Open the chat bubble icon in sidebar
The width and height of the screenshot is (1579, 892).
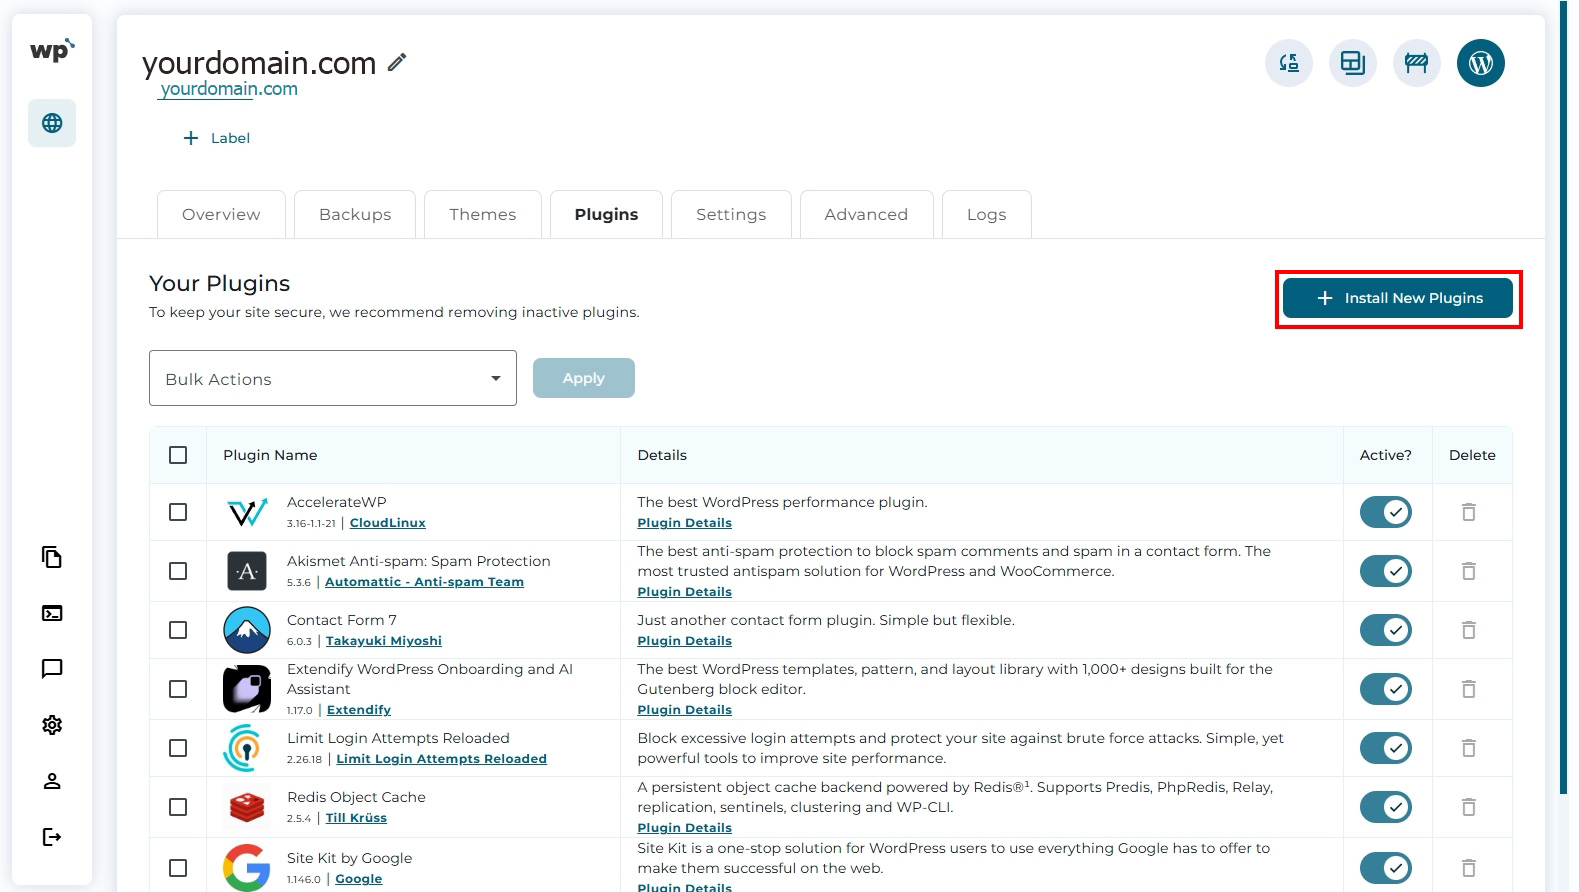tap(52, 669)
